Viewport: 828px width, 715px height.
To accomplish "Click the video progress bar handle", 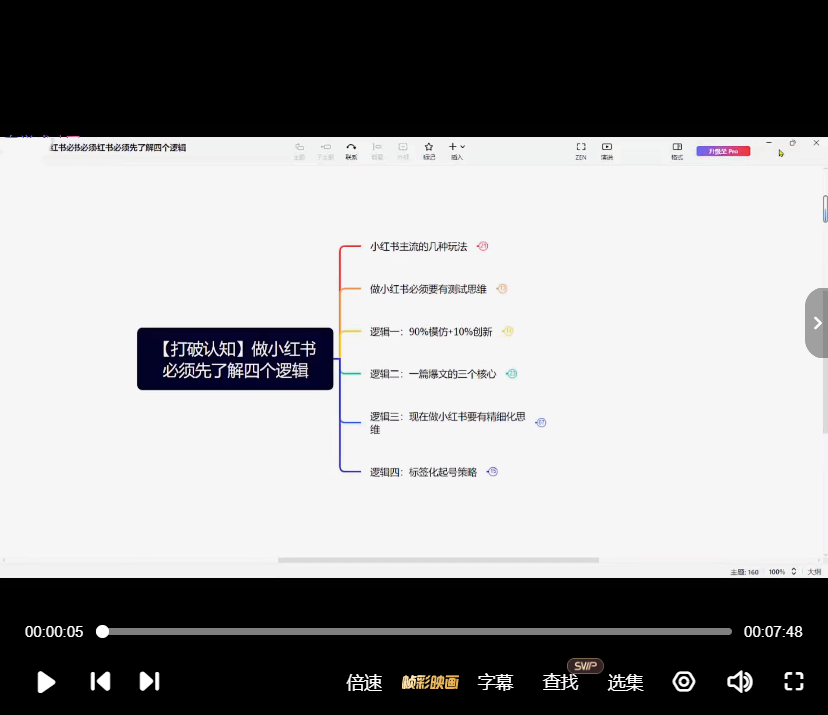I will 102,632.
